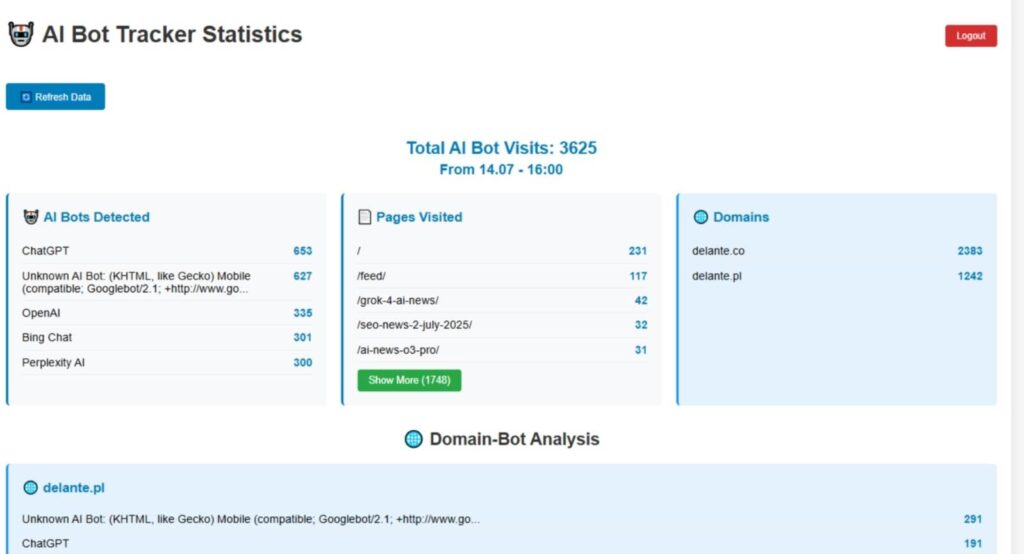The width and height of the screenshot is (1024, 554).
Task: Click the Bing Chat bot entry
Action: pyautogui.click(x=47, y=337)
